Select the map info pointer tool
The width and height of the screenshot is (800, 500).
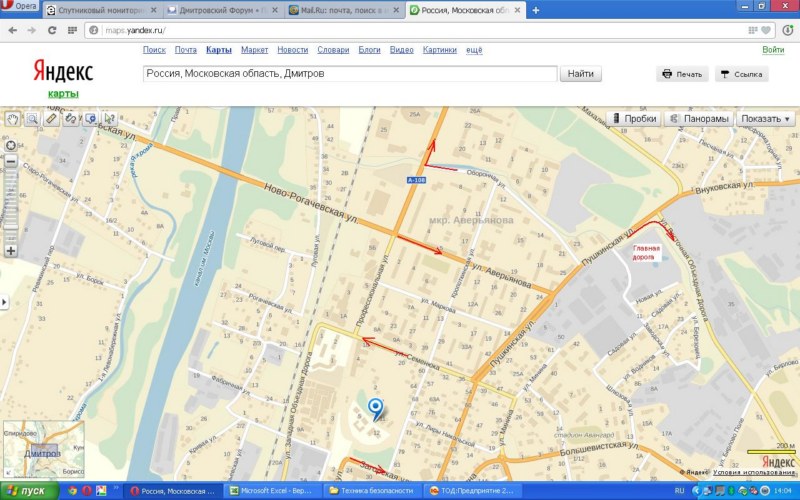109,119
